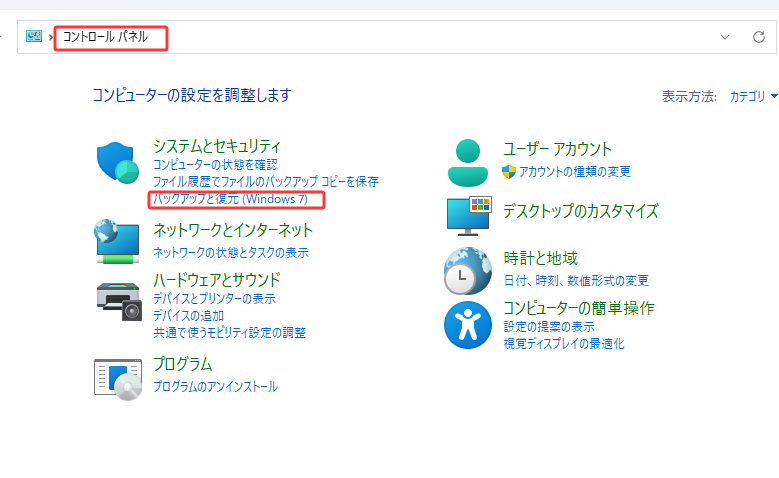Open the system and security shield icon
This screenshot has height=478, width=779.
[x=118, y=163]
